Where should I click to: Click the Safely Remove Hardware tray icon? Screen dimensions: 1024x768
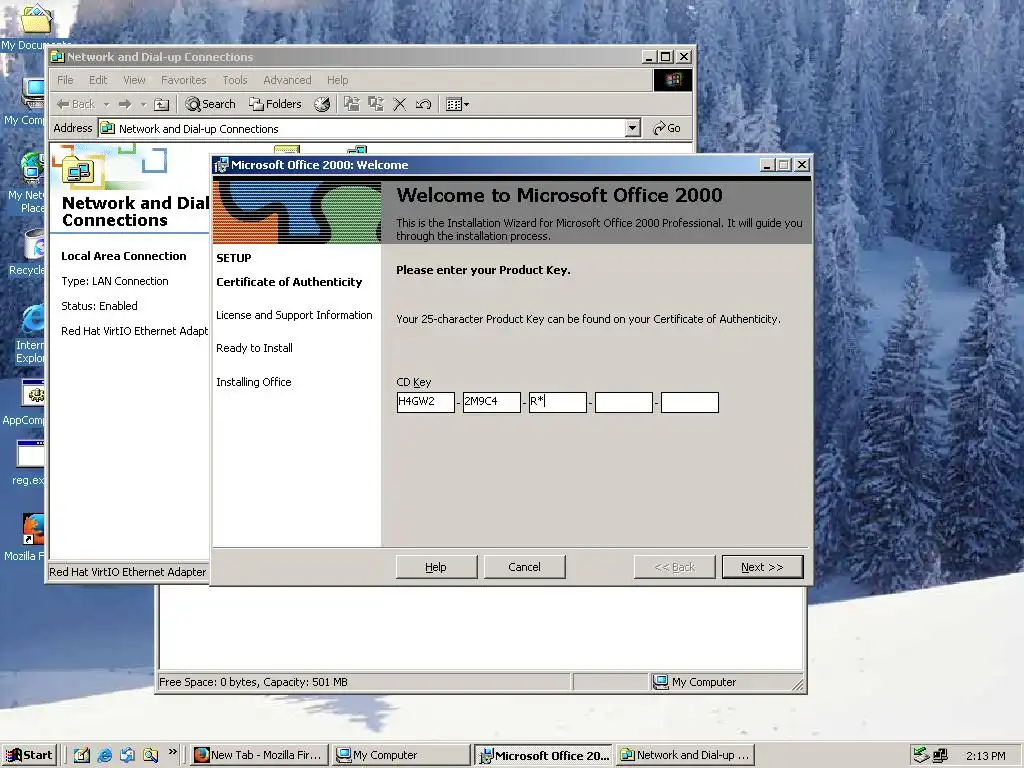921,755
